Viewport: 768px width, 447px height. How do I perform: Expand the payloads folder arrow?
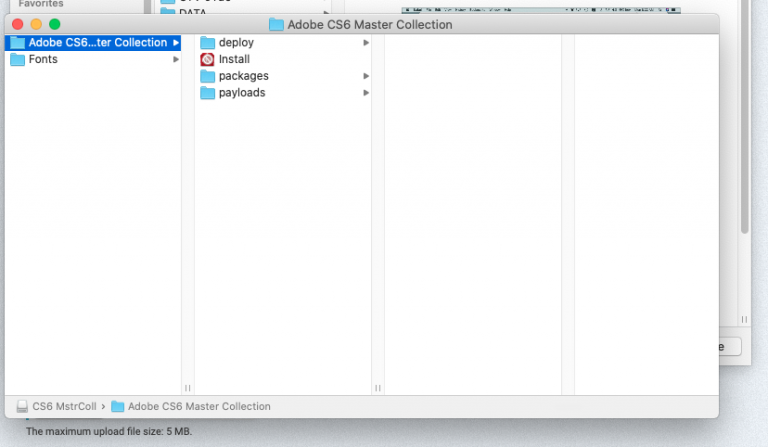(x=366, y=93)
